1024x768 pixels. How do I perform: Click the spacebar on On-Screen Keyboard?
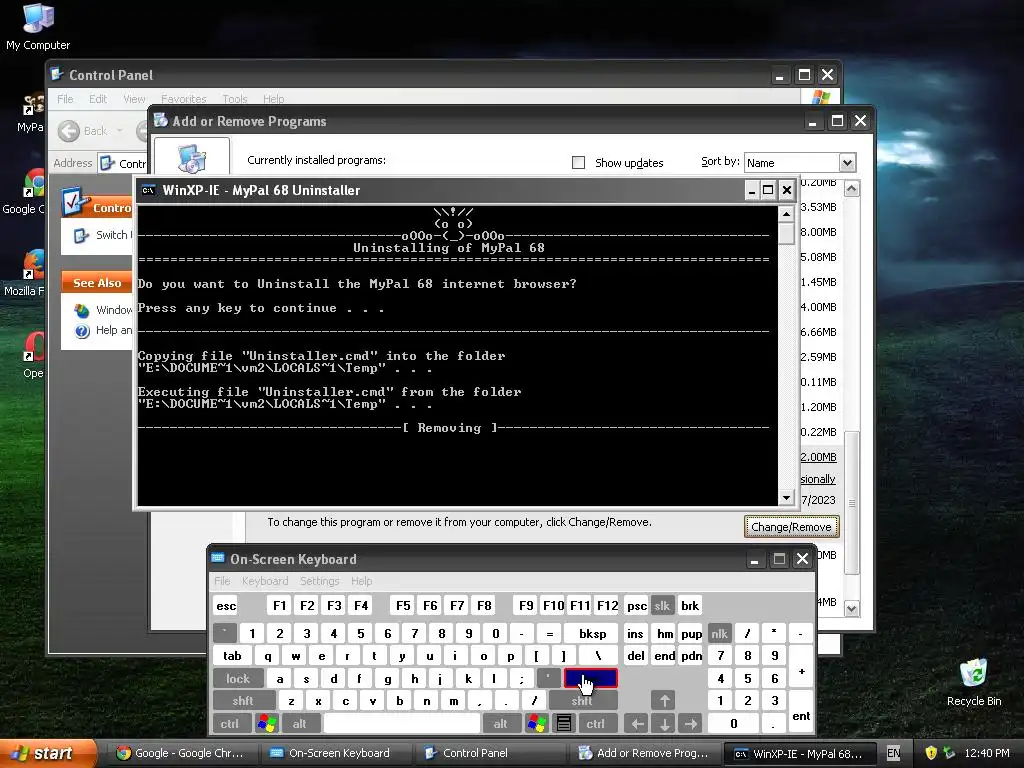(x=402, y=724)
